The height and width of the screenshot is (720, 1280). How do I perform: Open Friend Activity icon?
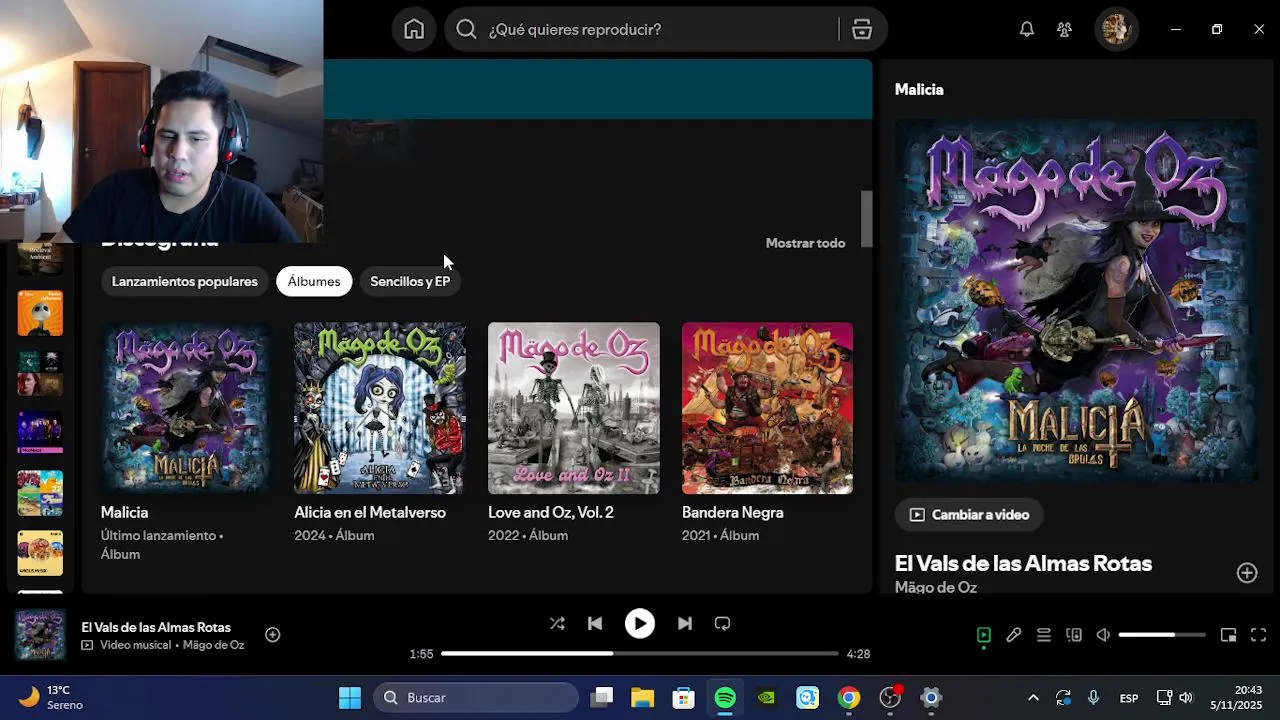[x=1065, y=29]
